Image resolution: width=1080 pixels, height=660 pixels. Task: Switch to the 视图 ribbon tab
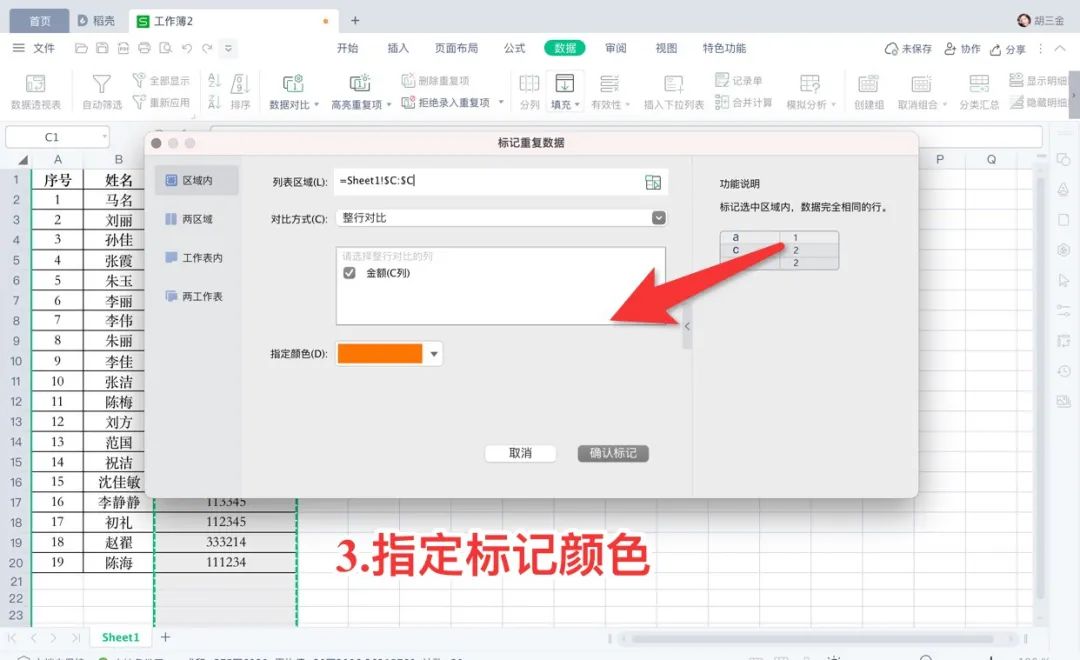pyautogui.click(x=666, y=48)
